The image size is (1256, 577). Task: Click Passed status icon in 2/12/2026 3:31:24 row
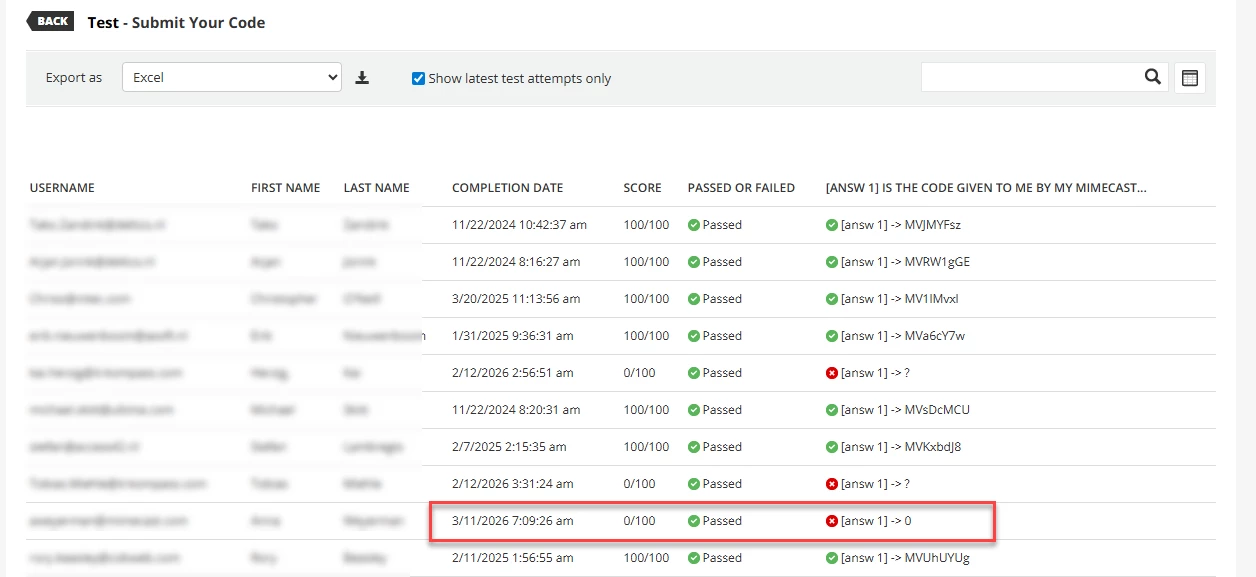[694, 484]
